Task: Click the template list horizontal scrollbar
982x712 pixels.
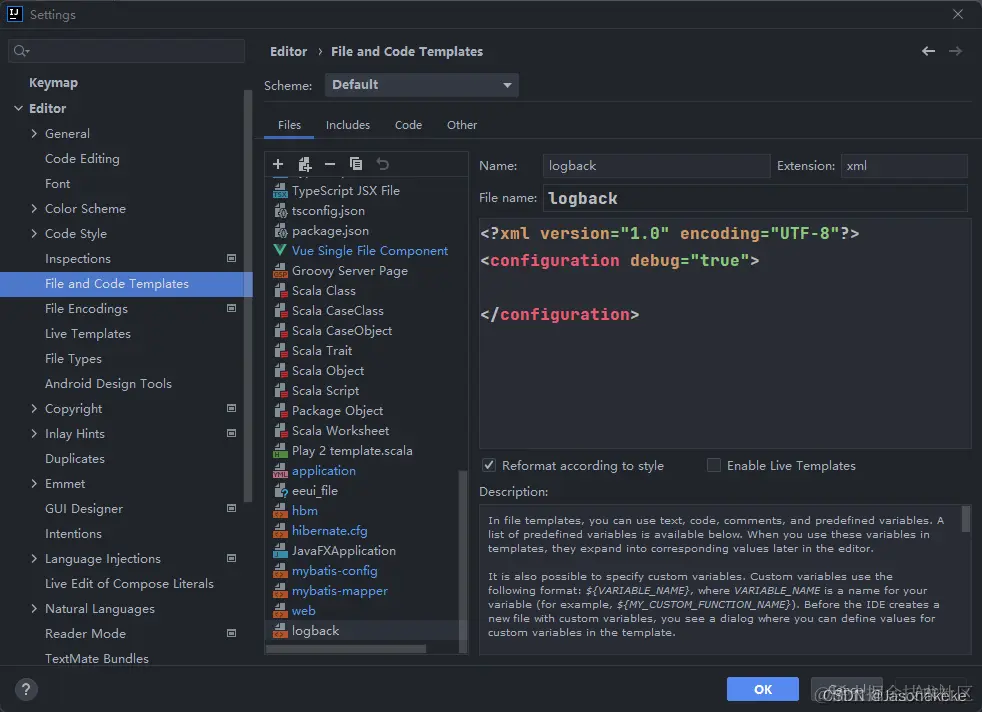Action: 346,649
